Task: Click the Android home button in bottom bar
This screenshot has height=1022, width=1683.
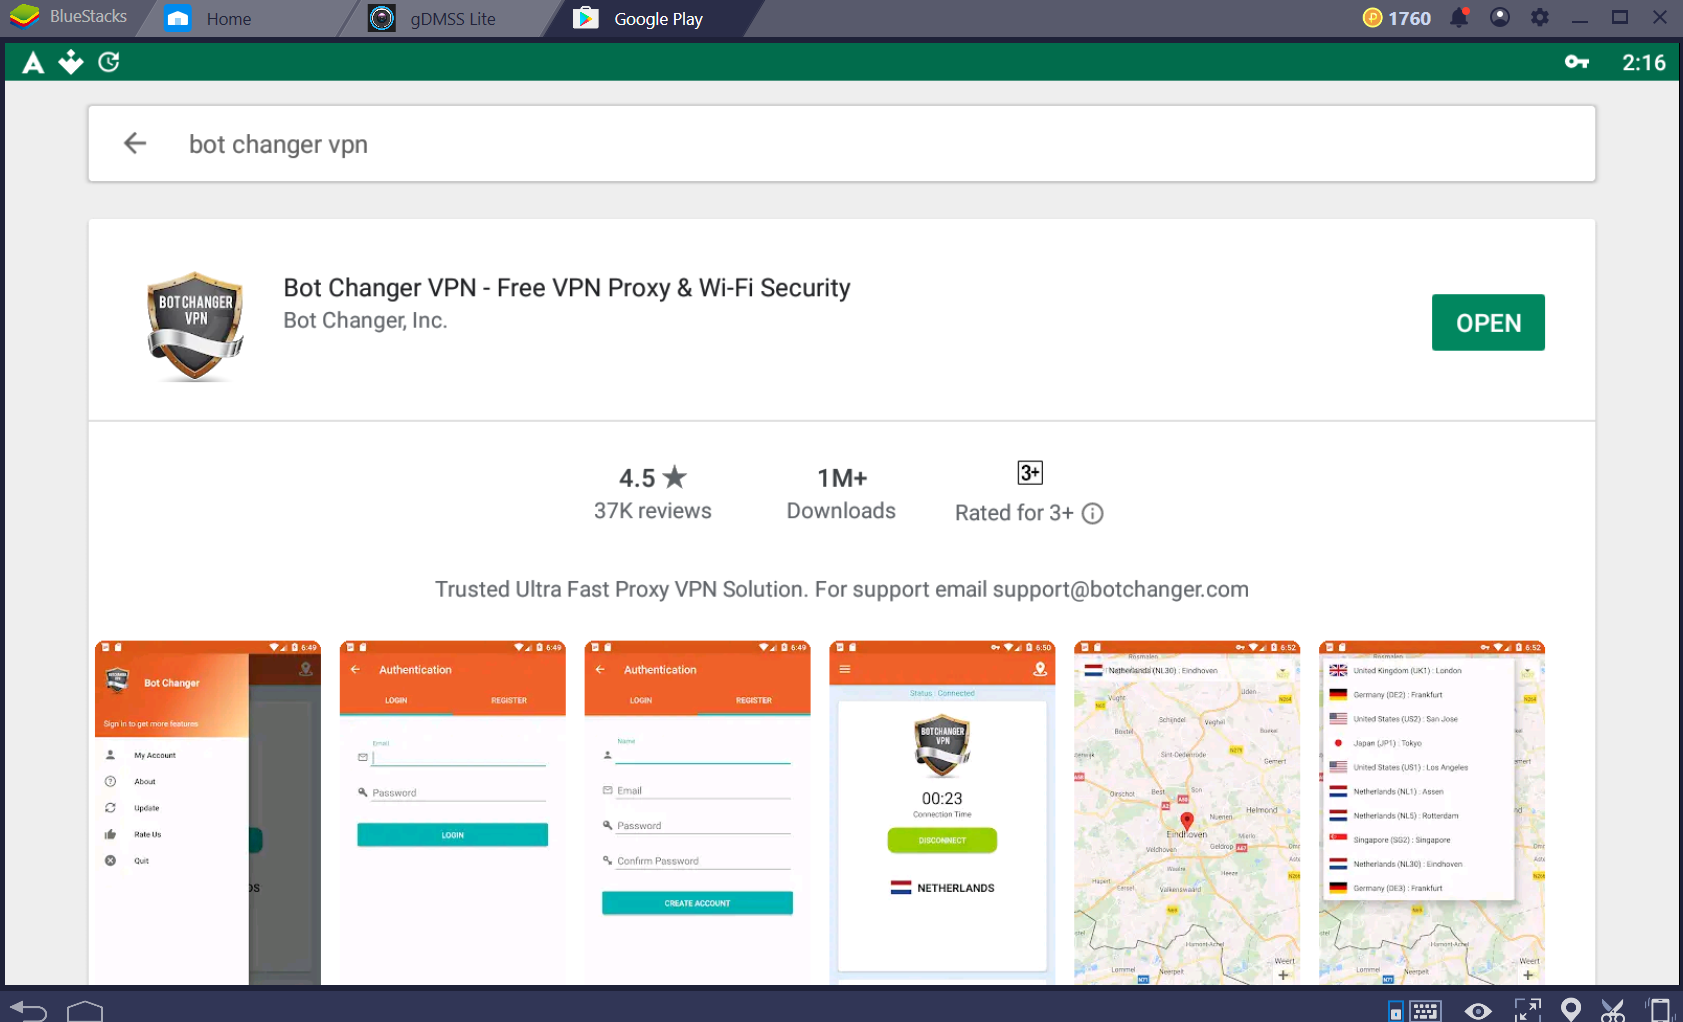Action: click(85, 1011)
